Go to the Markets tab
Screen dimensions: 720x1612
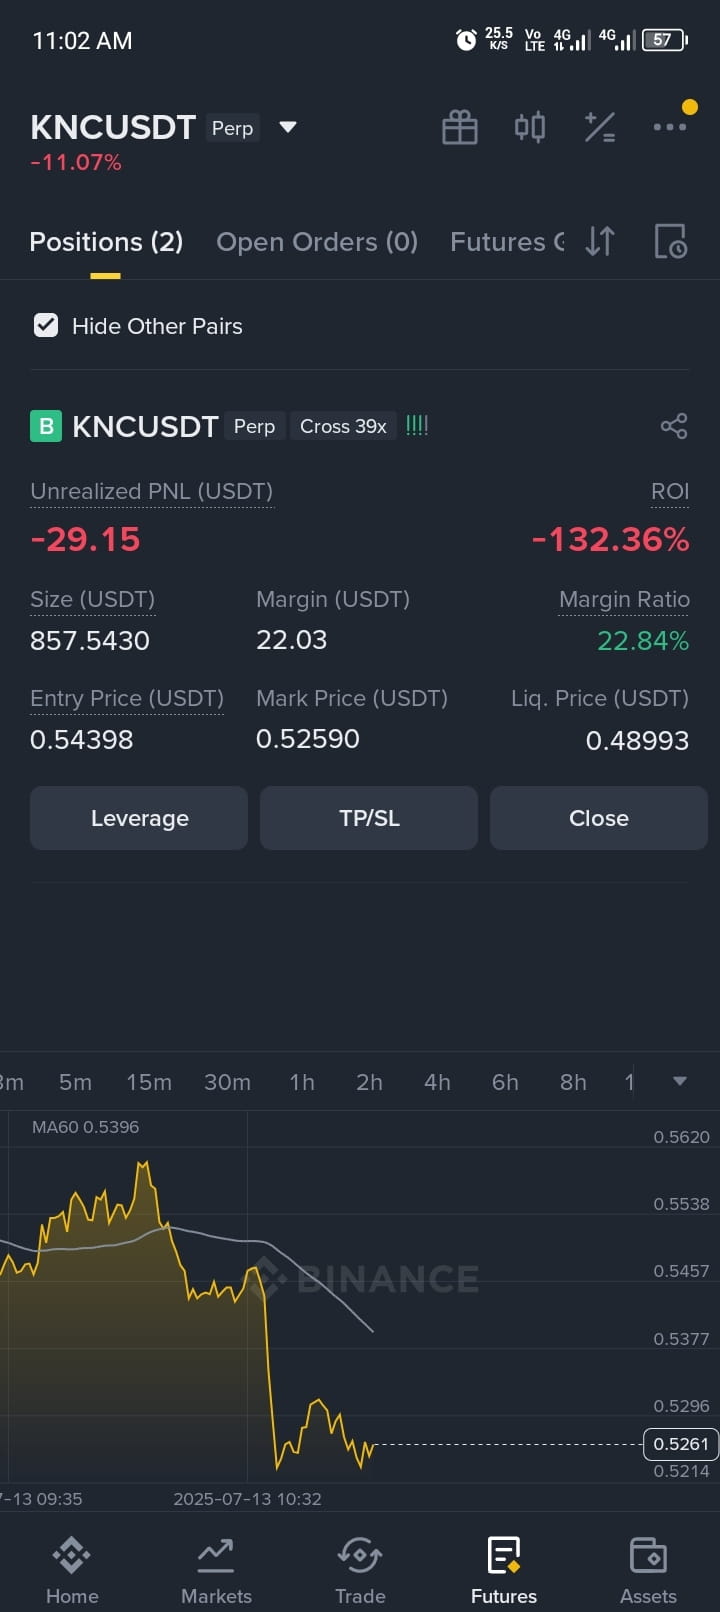[216, 1570]
